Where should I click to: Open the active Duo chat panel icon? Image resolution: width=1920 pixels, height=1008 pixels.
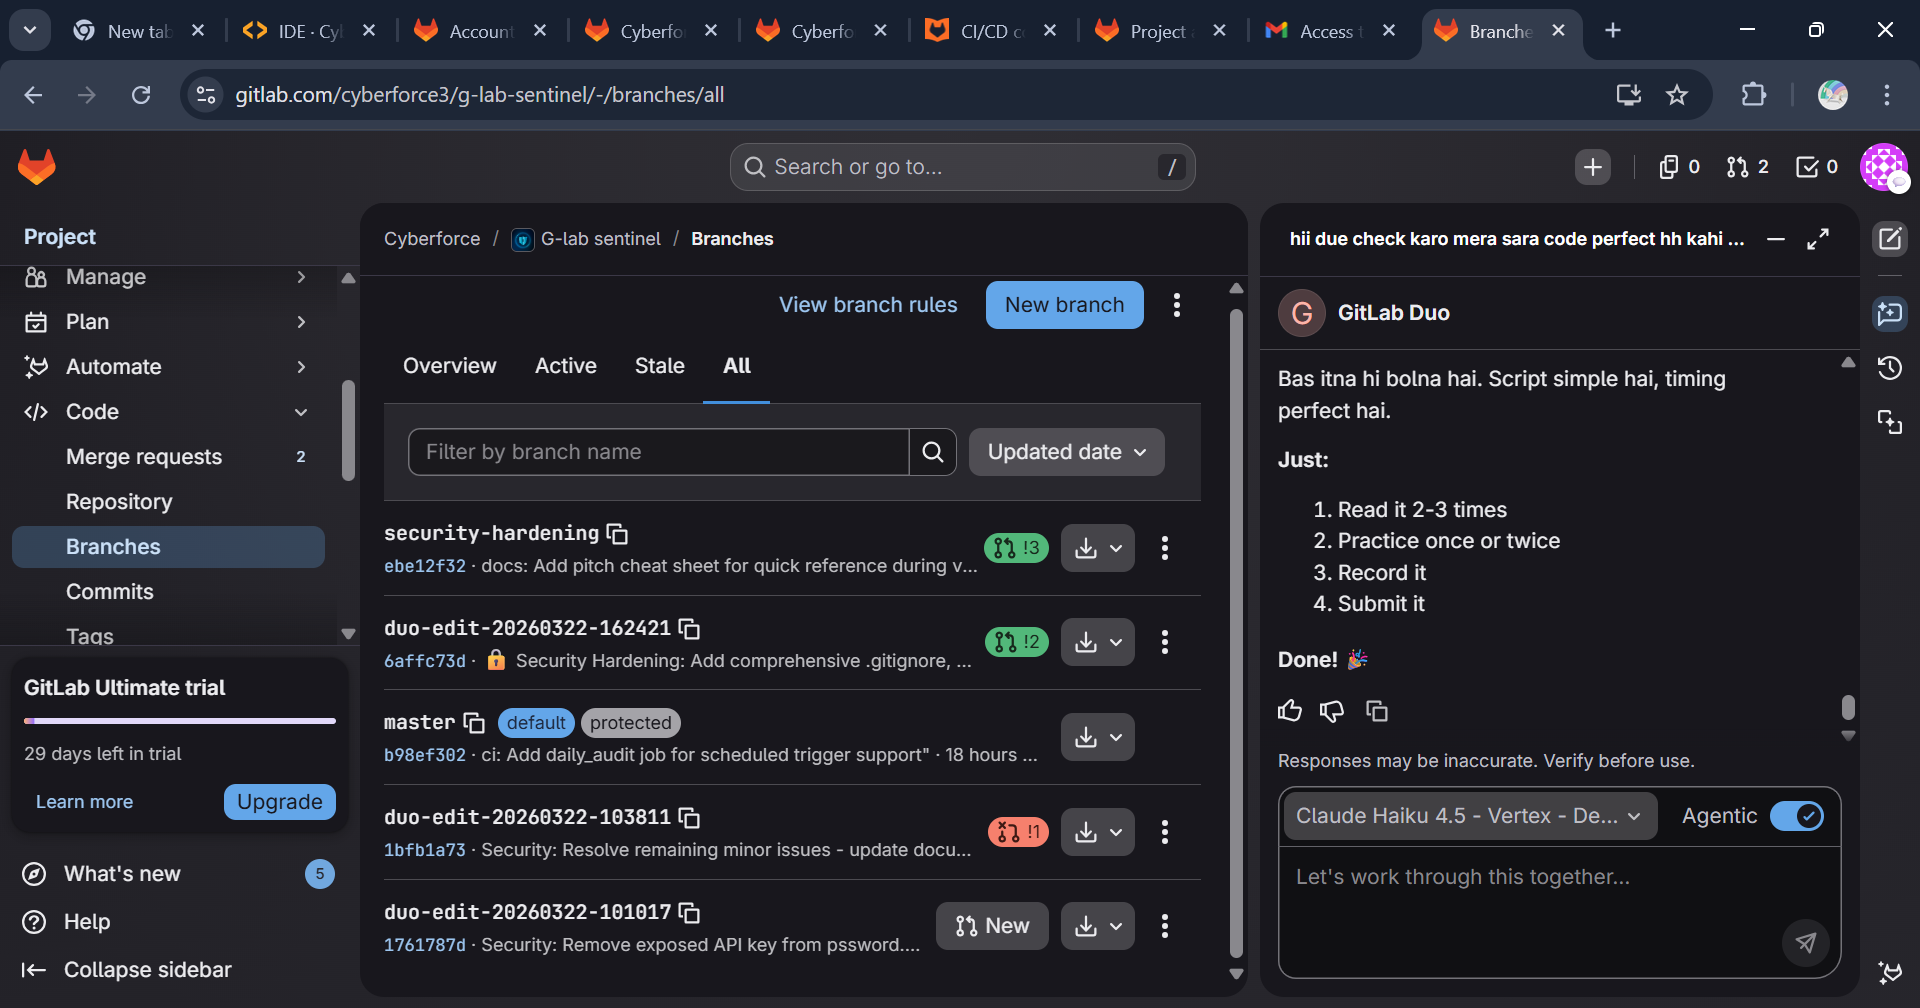point(1890,314)
